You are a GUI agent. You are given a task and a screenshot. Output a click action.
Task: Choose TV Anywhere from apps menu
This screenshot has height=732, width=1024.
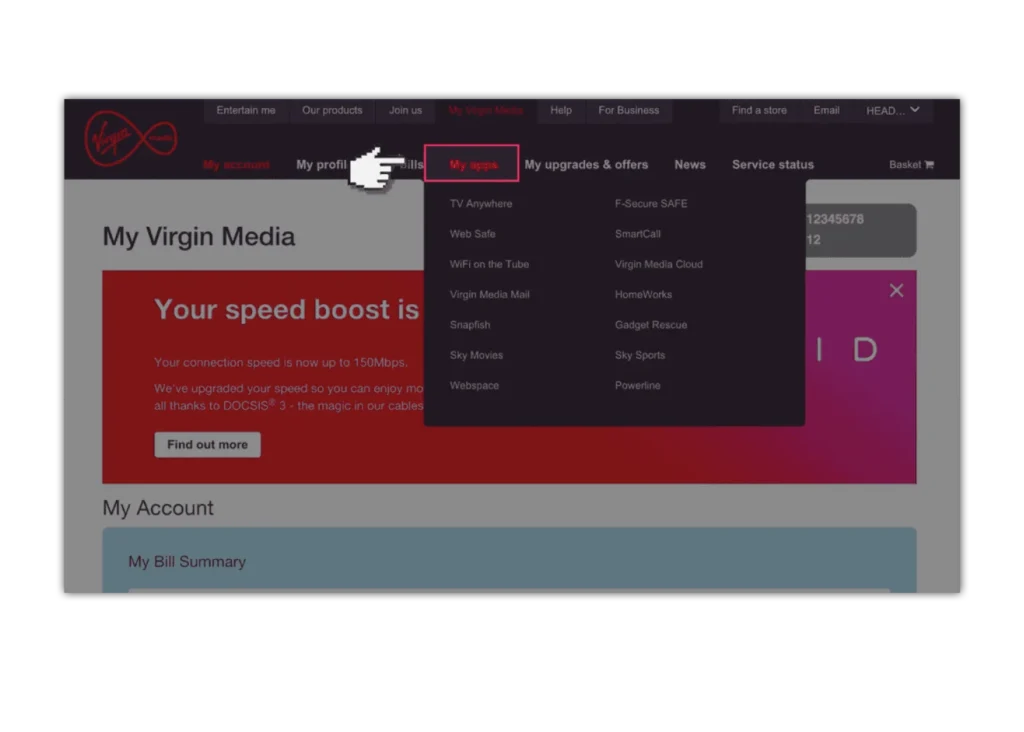pos(481,204)
